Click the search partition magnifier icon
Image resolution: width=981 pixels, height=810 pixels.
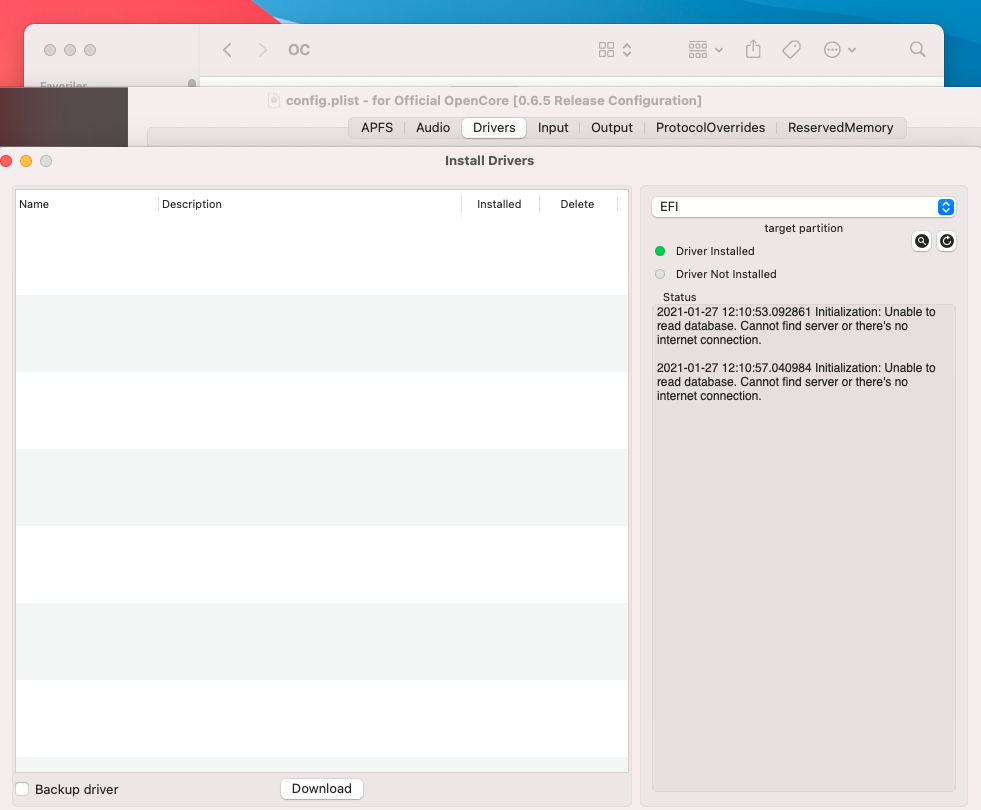[922, 241]
